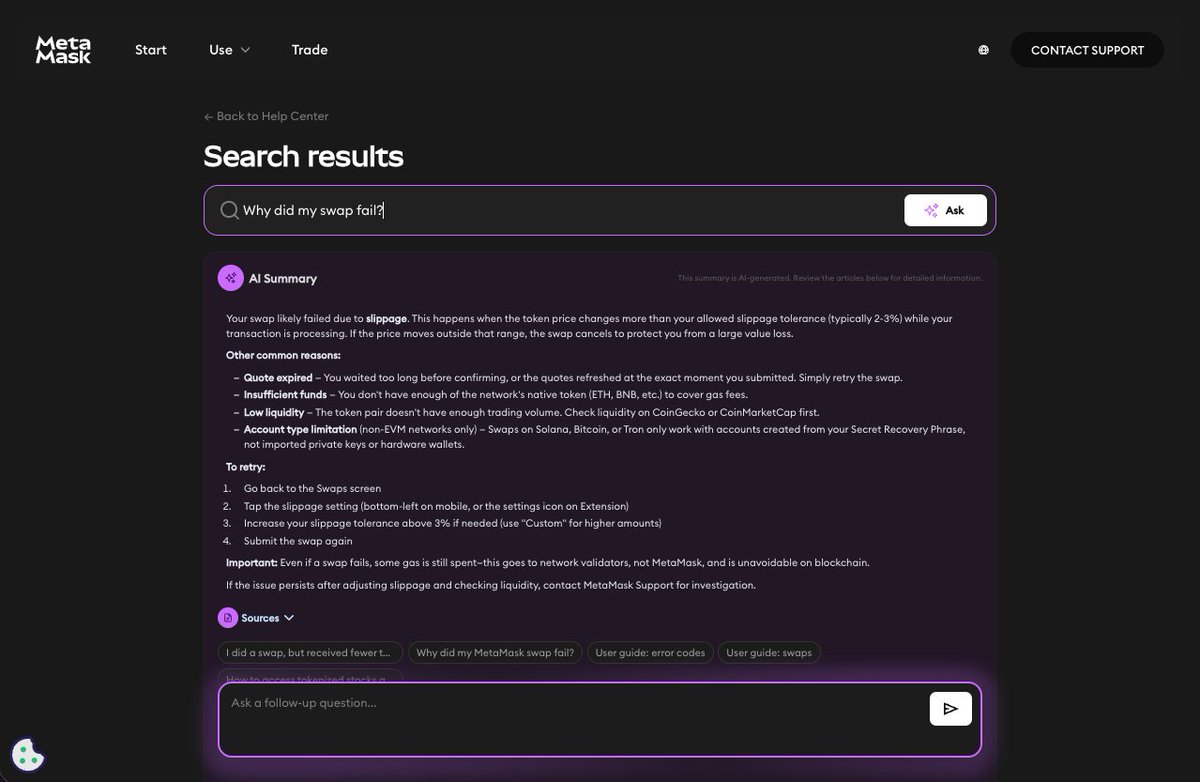Click the AI Summary sparkle icon
This screenshot has width=1200, height=782.
231,278
